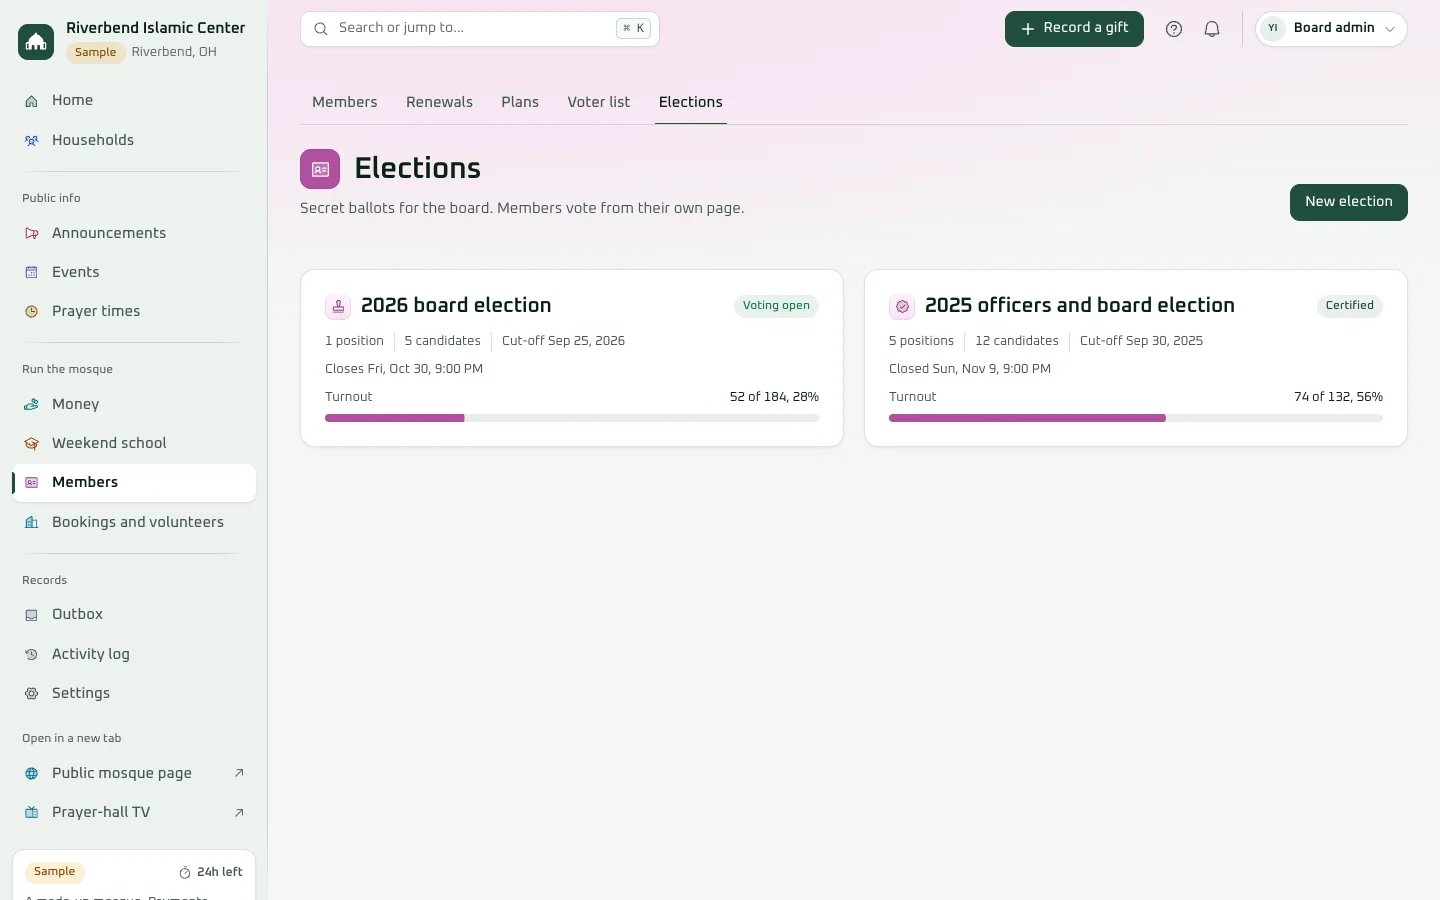Switch to the Members tab

pyautogui.click(x=345, y=102)
